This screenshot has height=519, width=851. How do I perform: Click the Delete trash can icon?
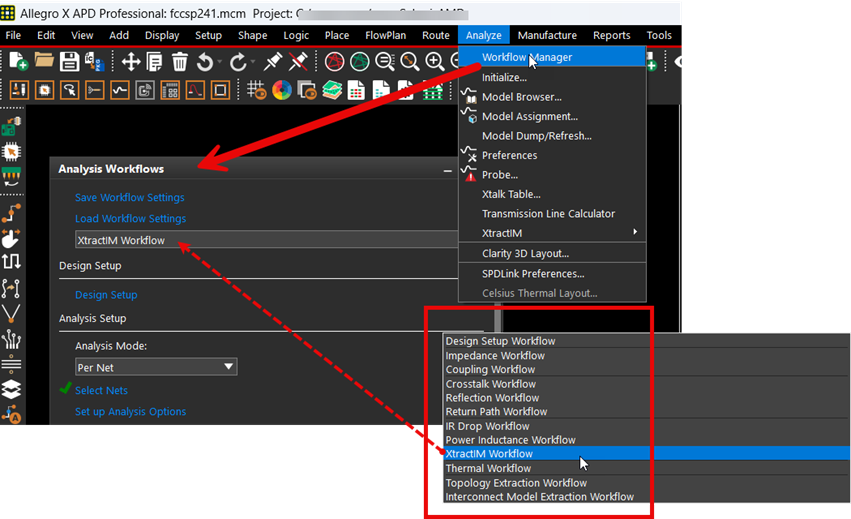(180, 62)
